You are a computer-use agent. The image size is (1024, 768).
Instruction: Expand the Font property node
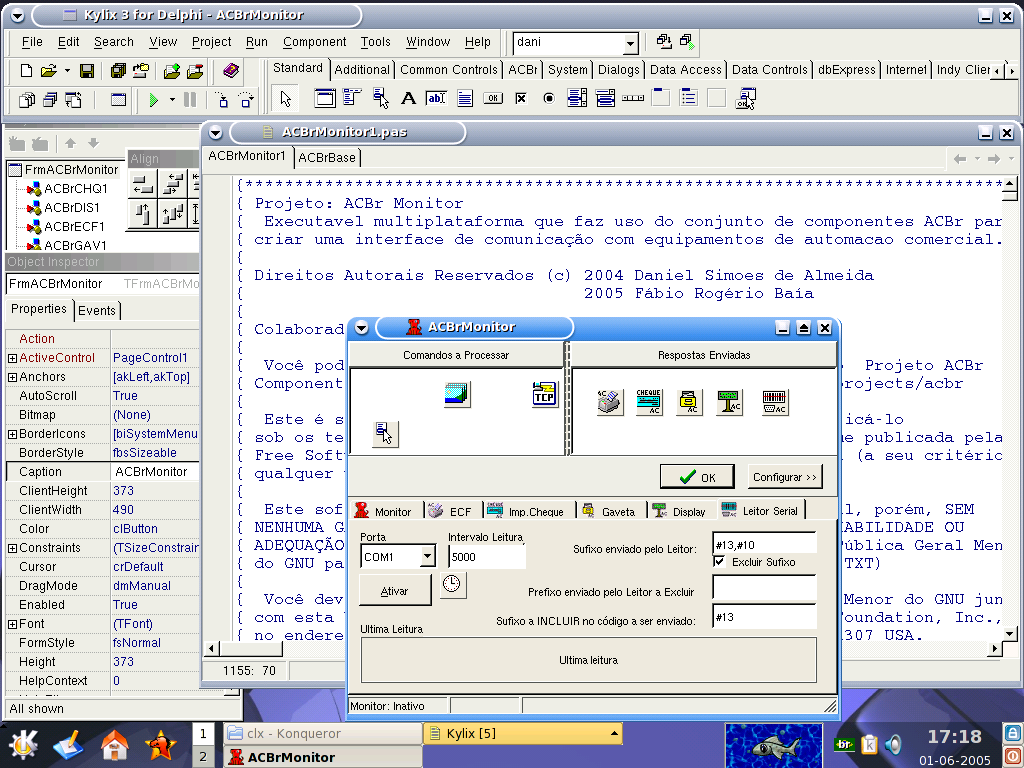coord(12,624)
